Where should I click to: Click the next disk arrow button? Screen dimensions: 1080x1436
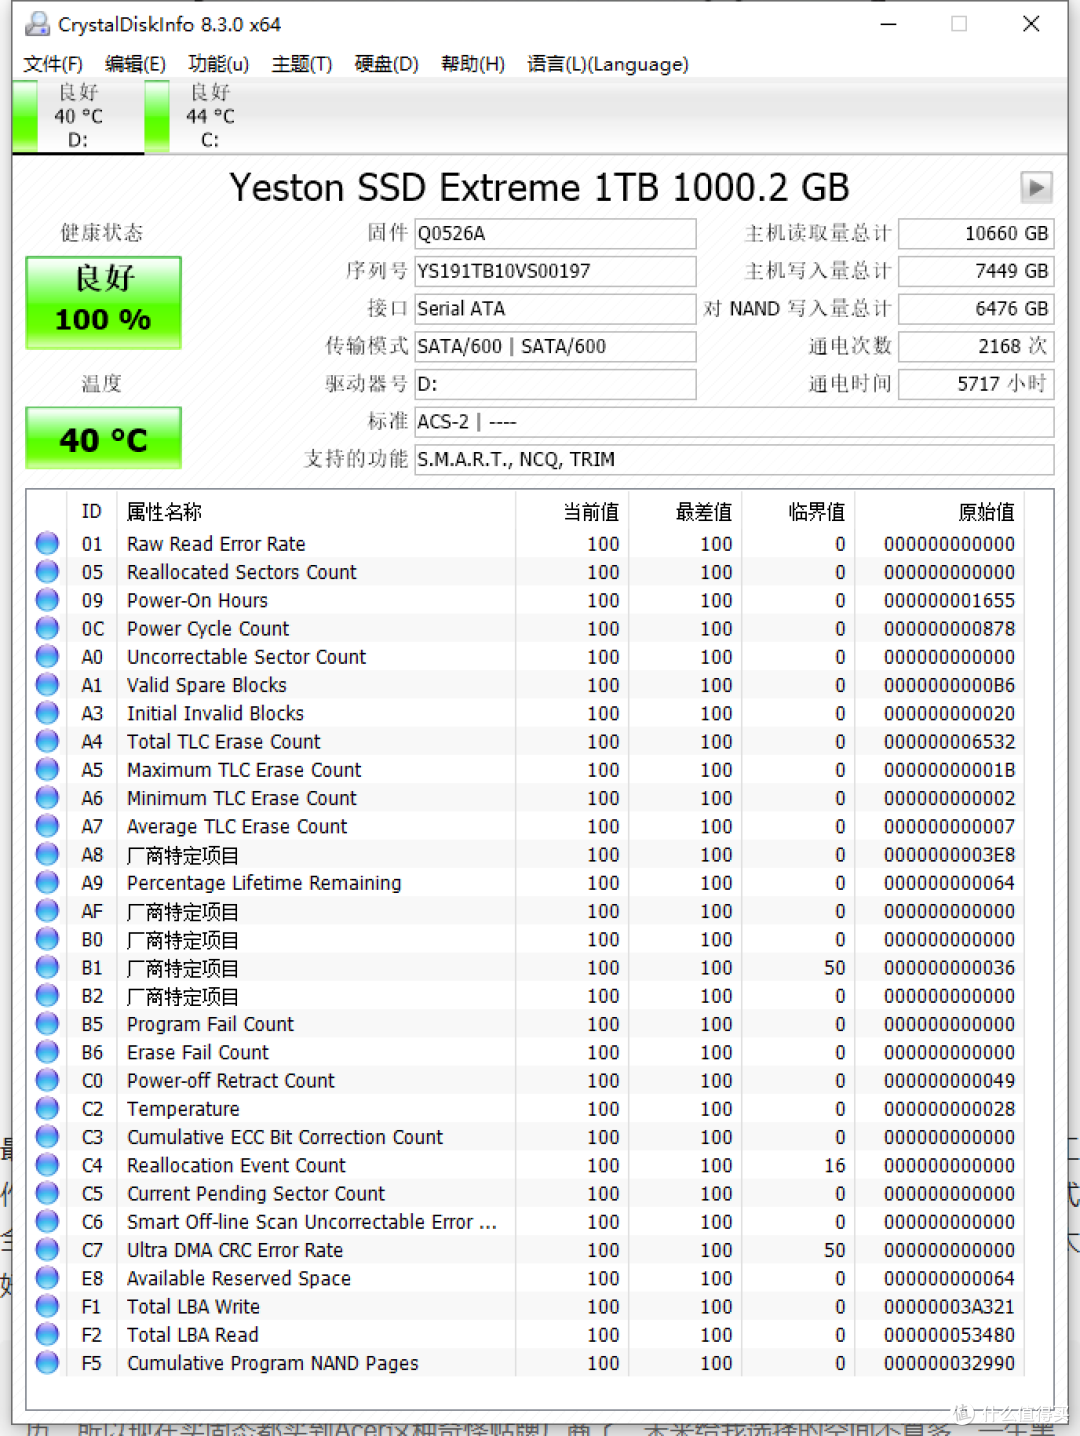click(x=1036, y=187)
